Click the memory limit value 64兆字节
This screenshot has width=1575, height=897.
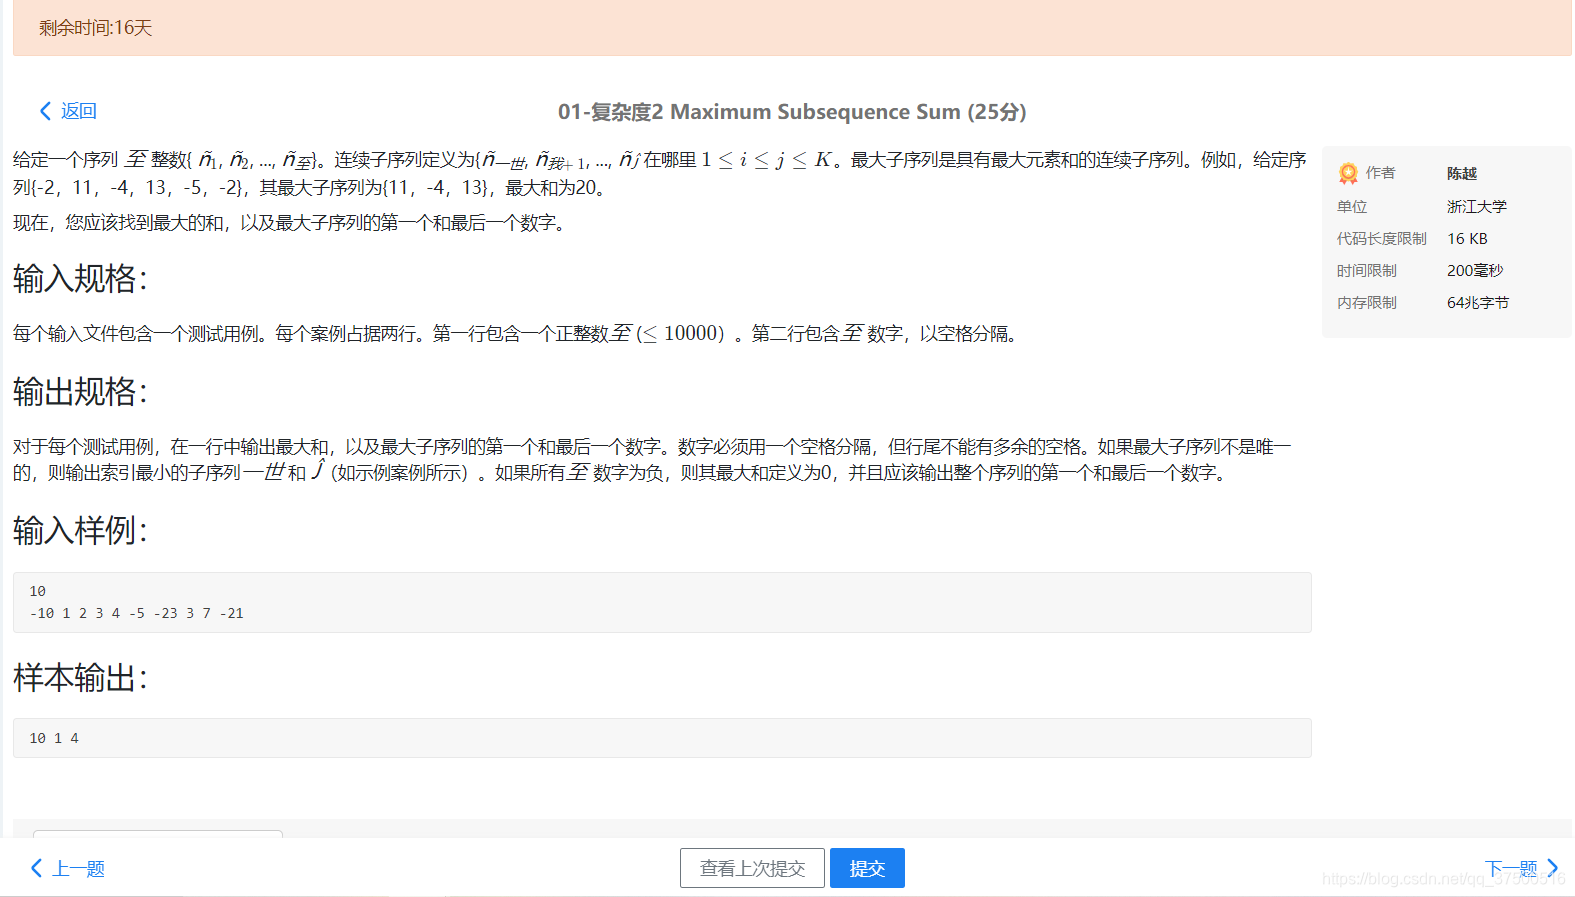click(1478, 302)
